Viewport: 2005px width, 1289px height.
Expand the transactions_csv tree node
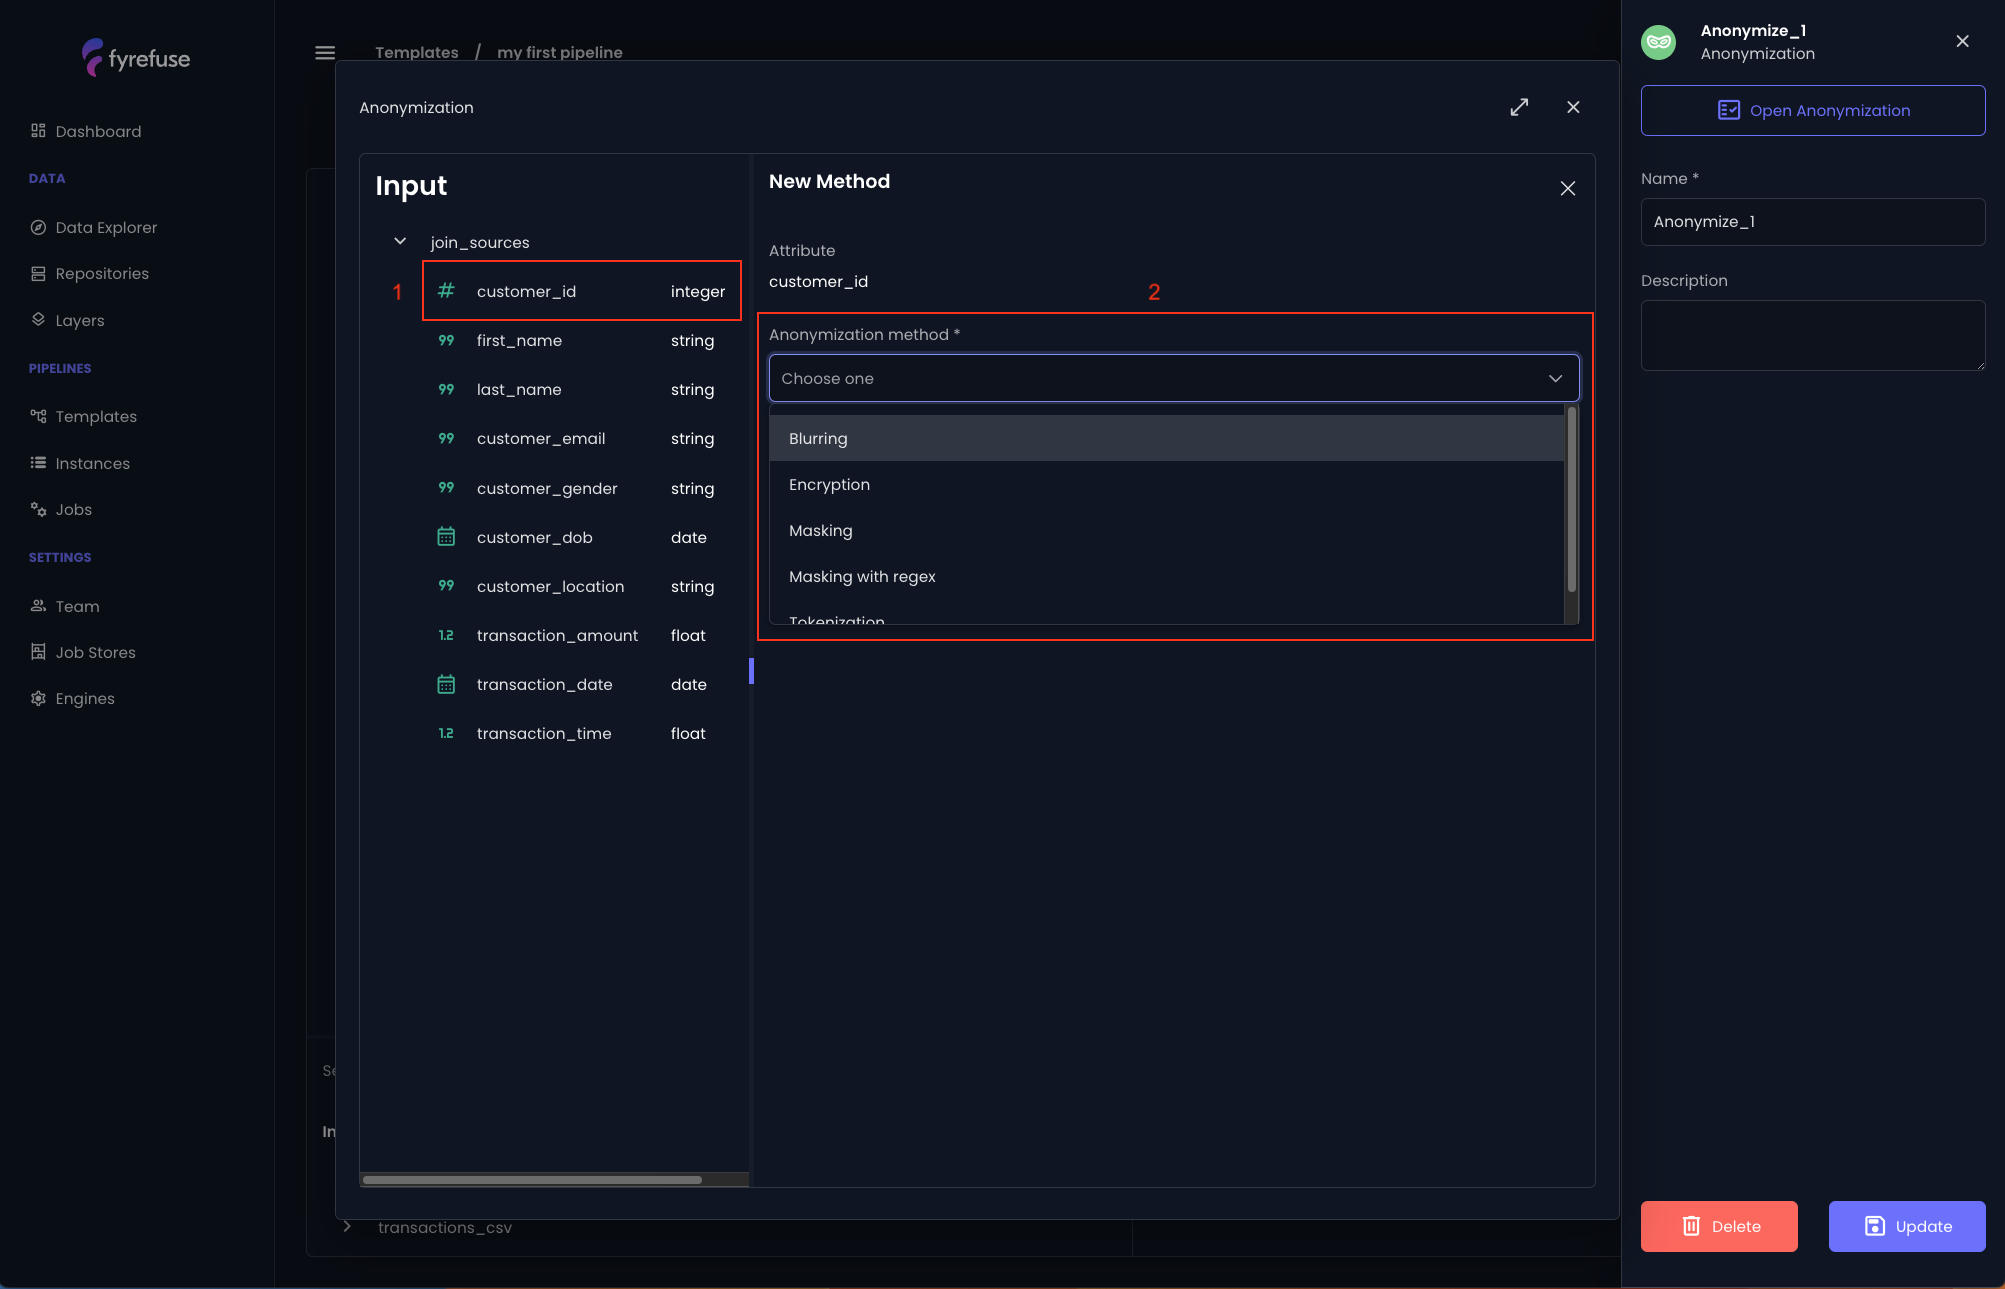[347, 1226]
